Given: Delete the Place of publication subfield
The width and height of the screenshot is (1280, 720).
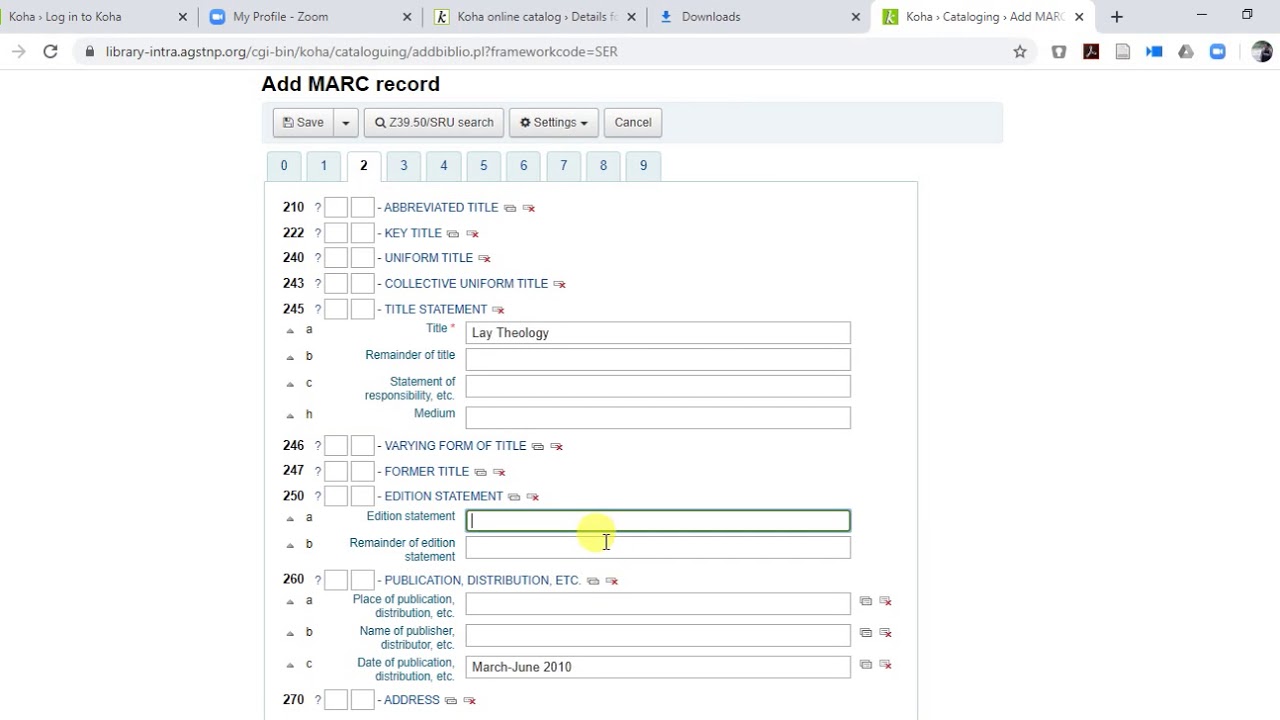Looking at the screenshot, I should click(885, 601).
